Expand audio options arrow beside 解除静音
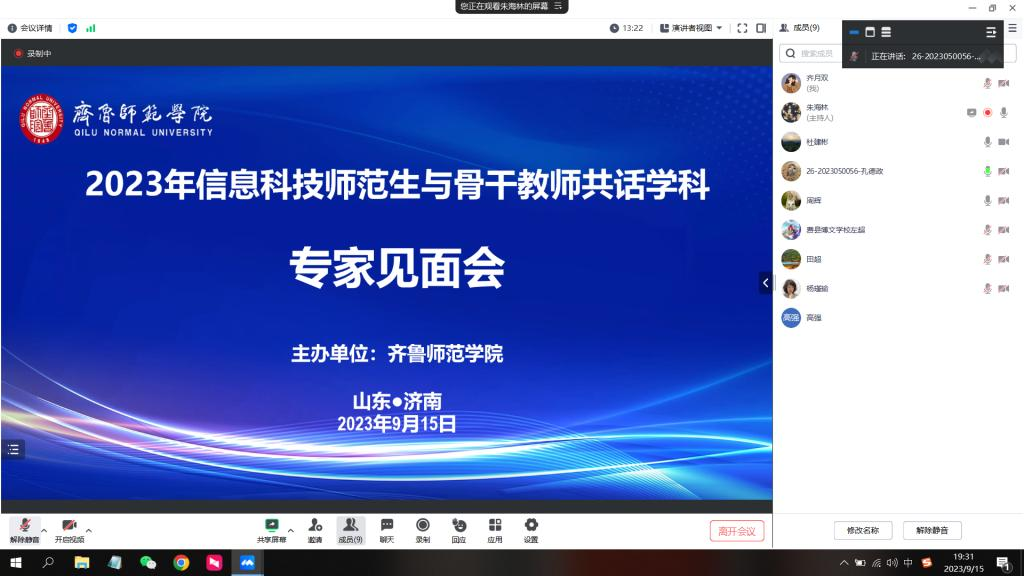1024x576 pixels. tap(44, 530)
